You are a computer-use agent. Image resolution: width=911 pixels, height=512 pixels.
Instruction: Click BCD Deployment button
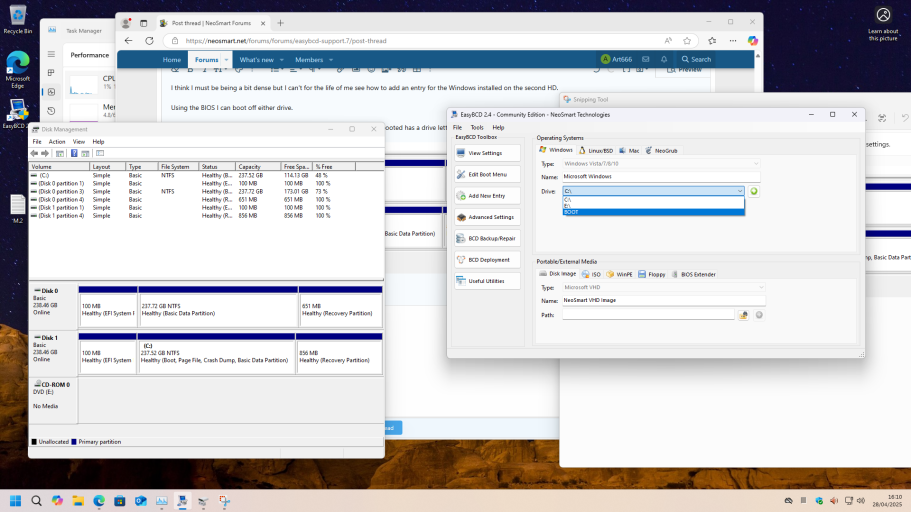pyautogui.click(x=487, y=260)
